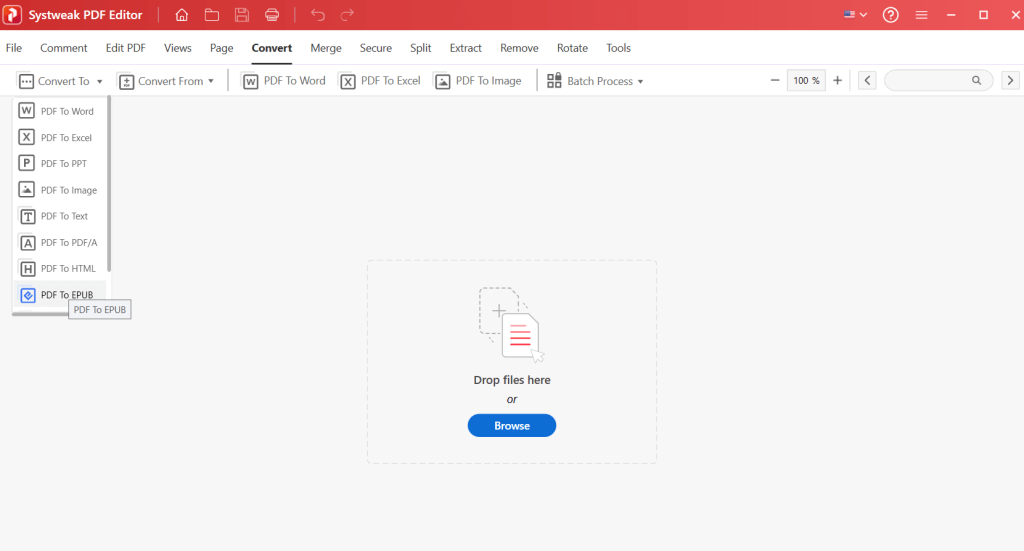Choose PDF To Excel in dropdown list
This screenshot has height=551, width=1024.
pos(59,137)
